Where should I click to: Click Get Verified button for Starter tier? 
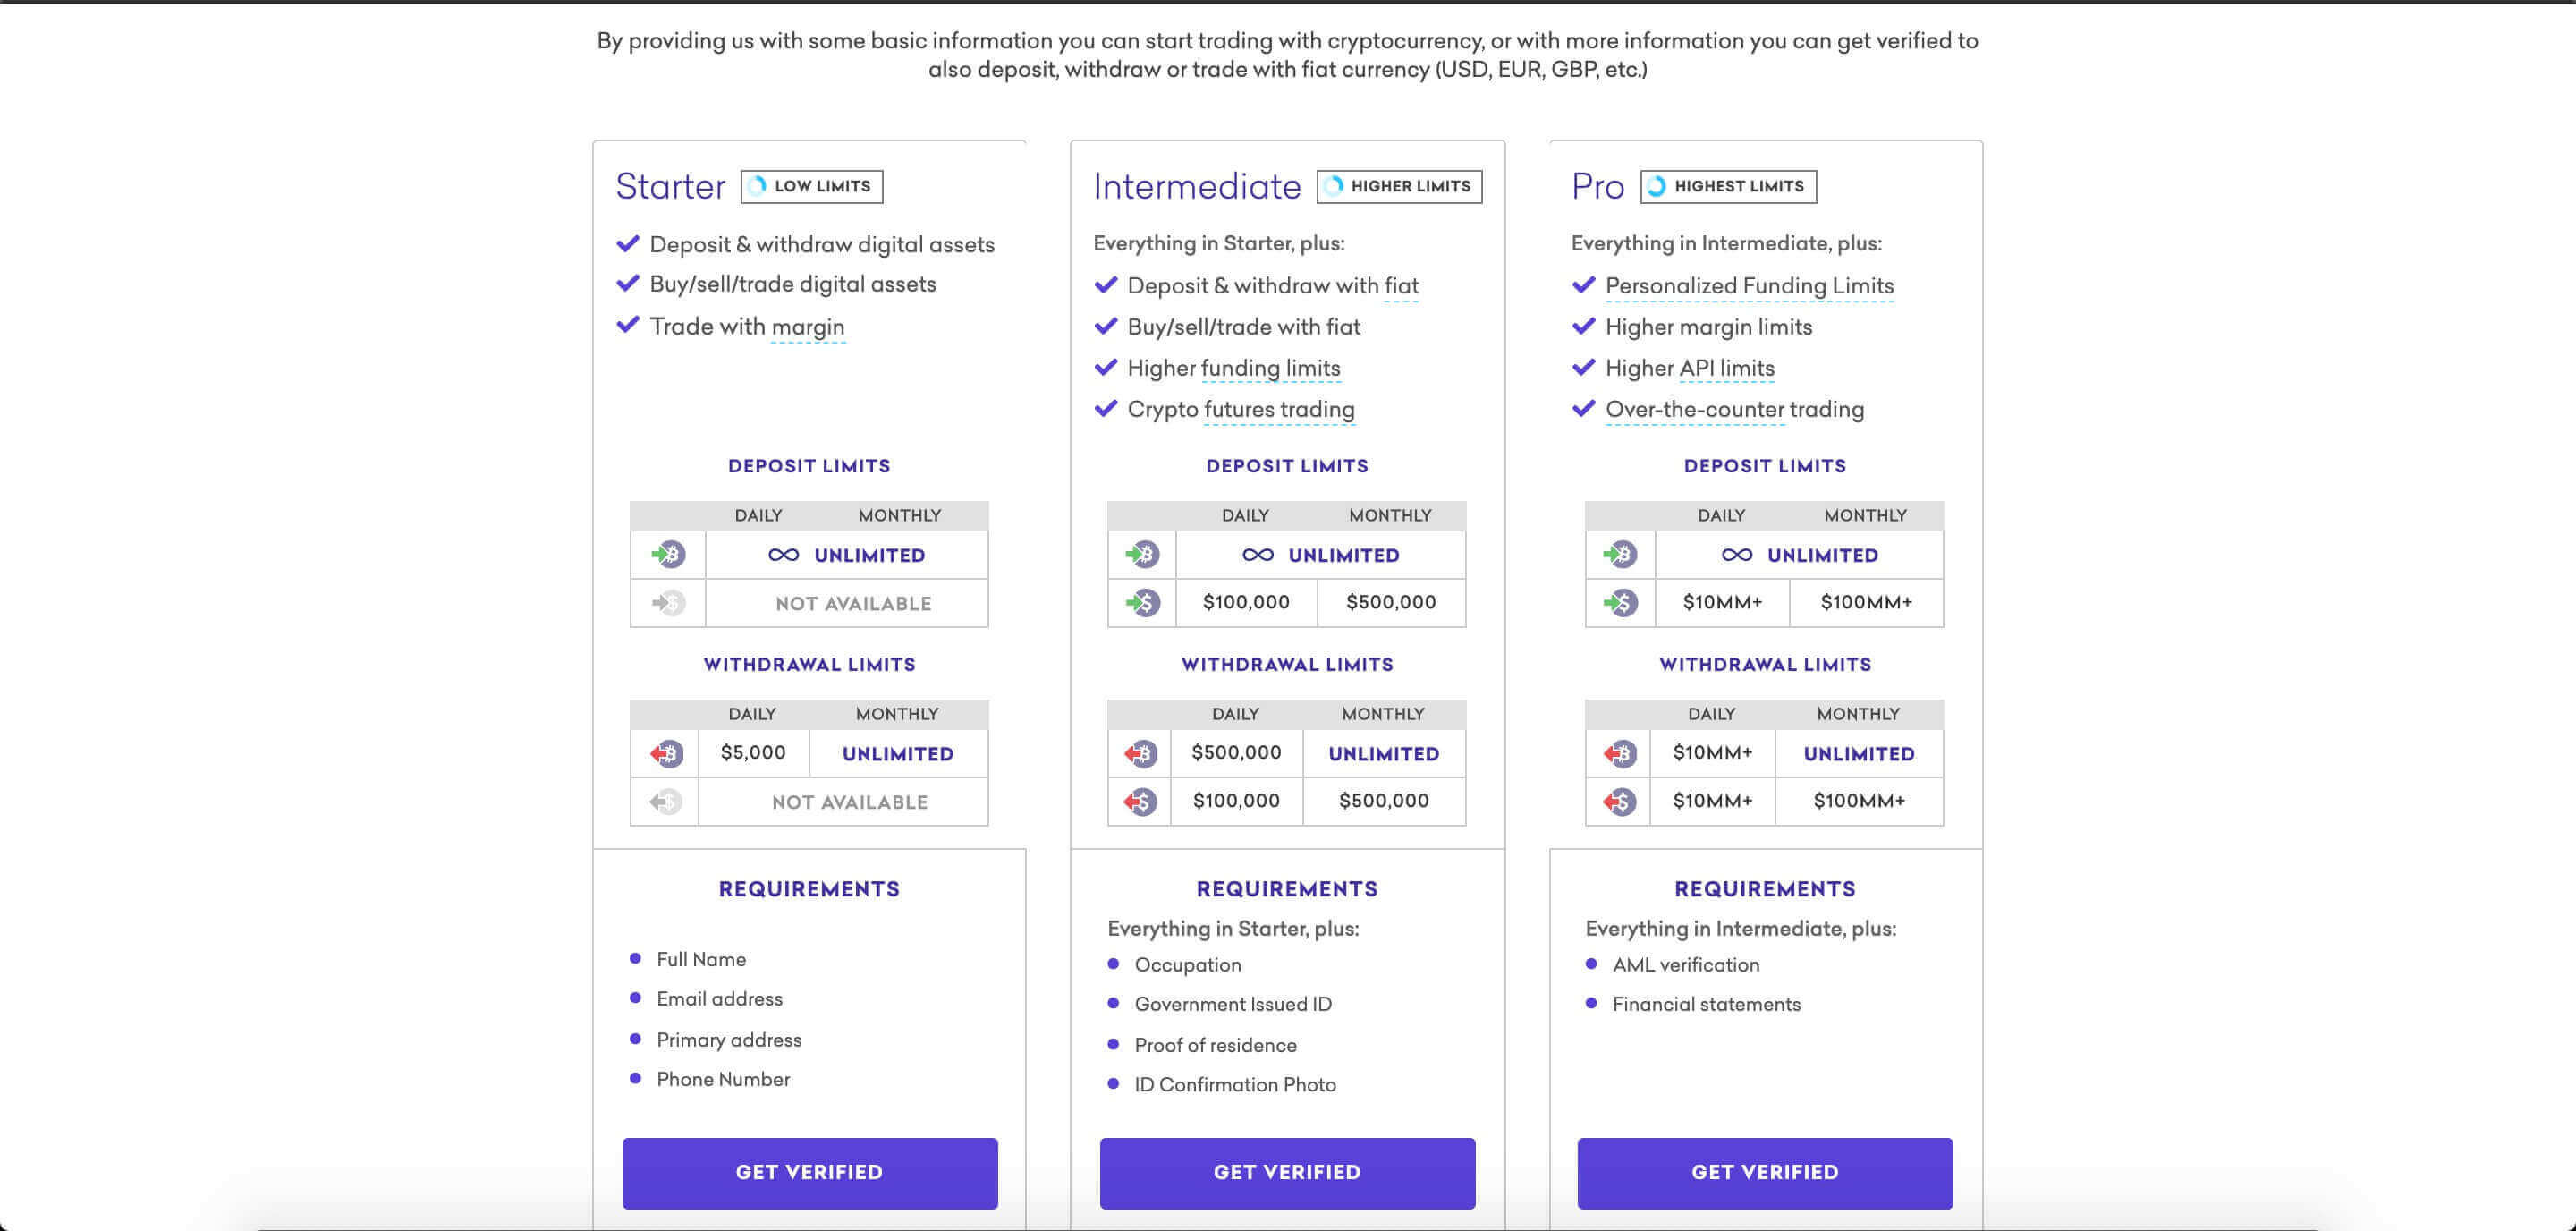810,1172
